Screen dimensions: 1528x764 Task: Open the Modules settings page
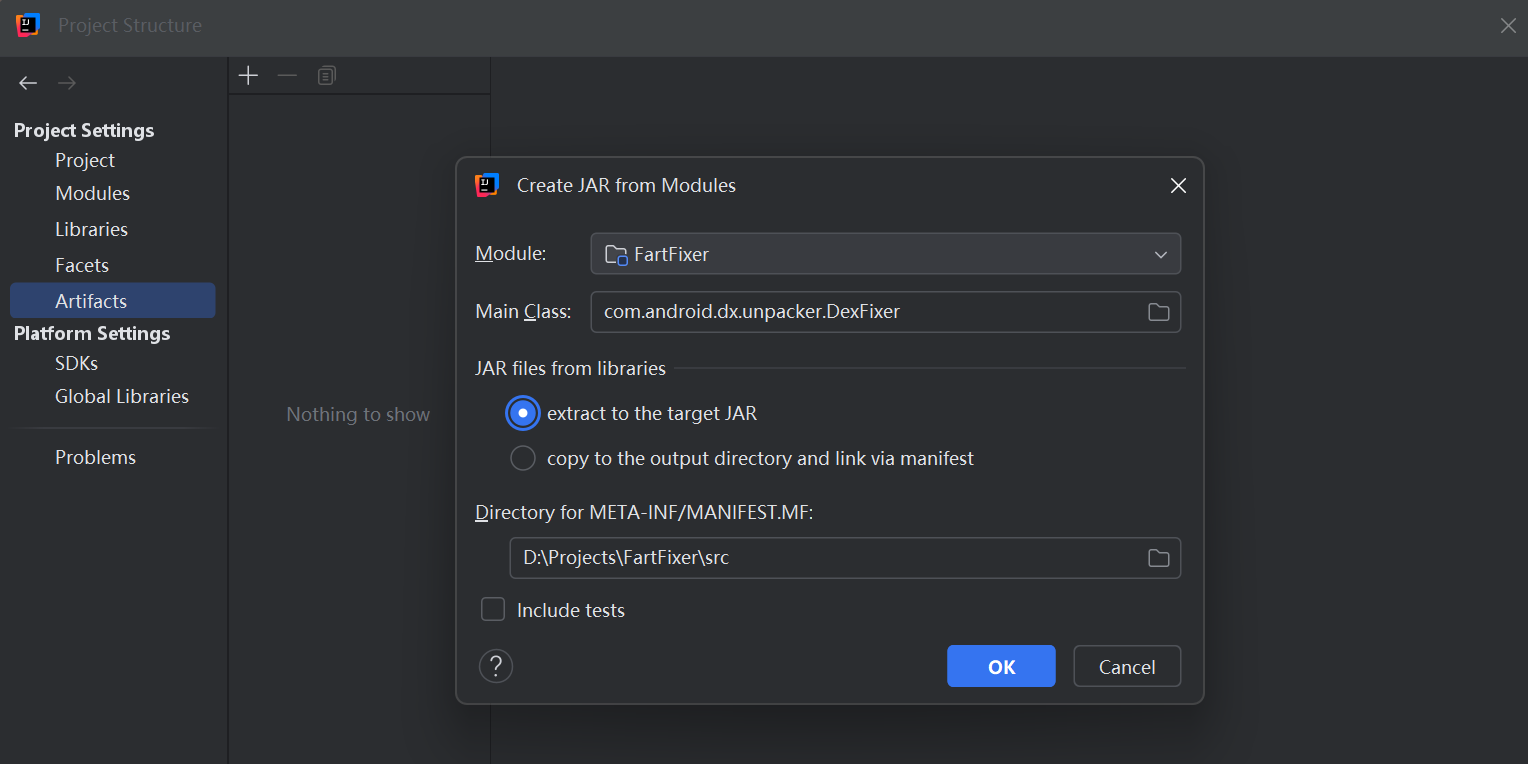point(92,193)
